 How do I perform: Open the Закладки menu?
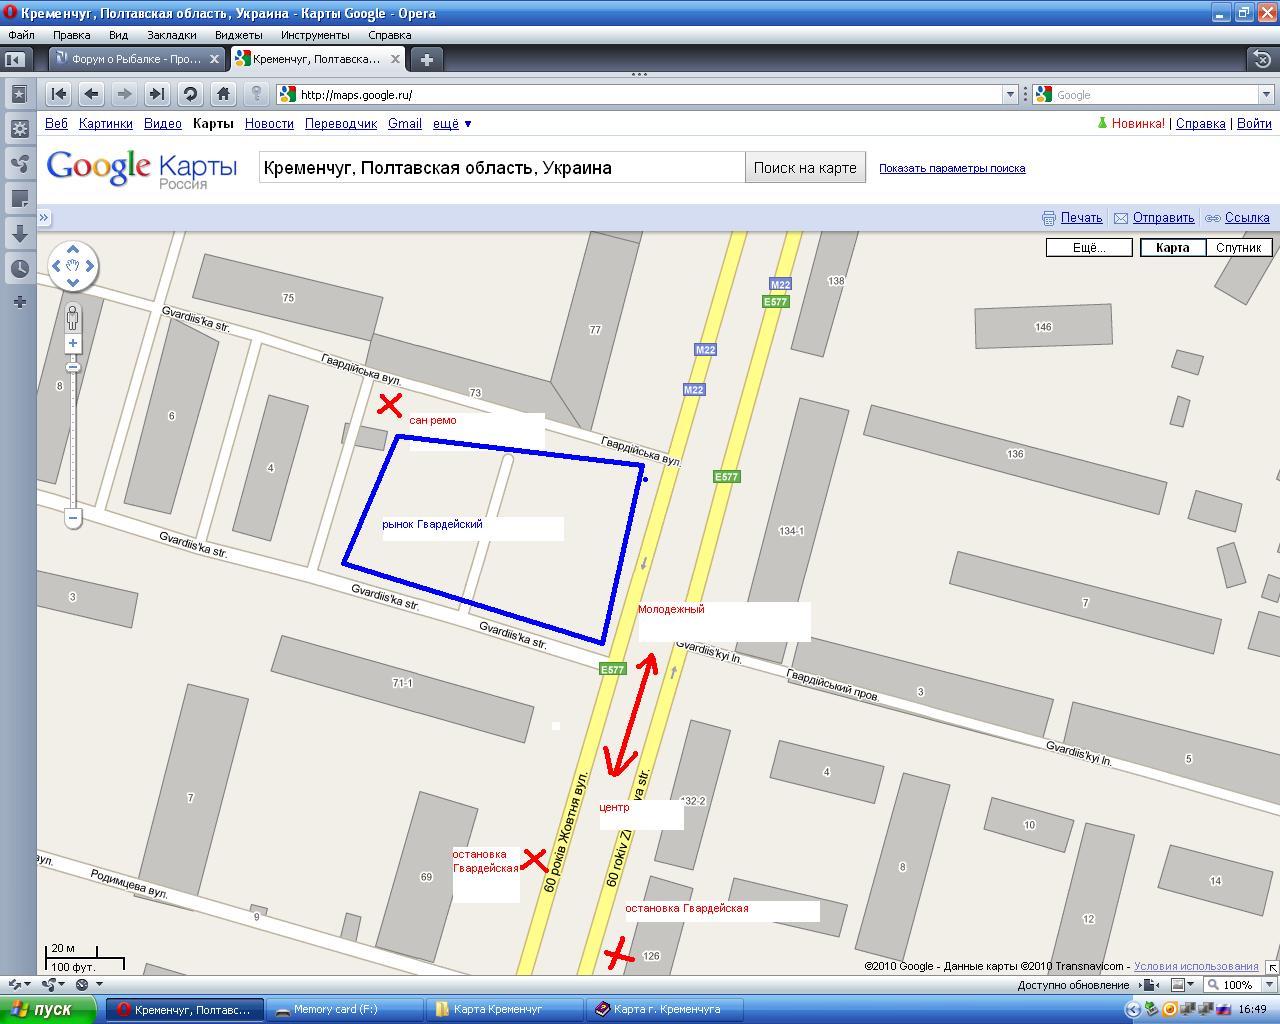[171, 35]
